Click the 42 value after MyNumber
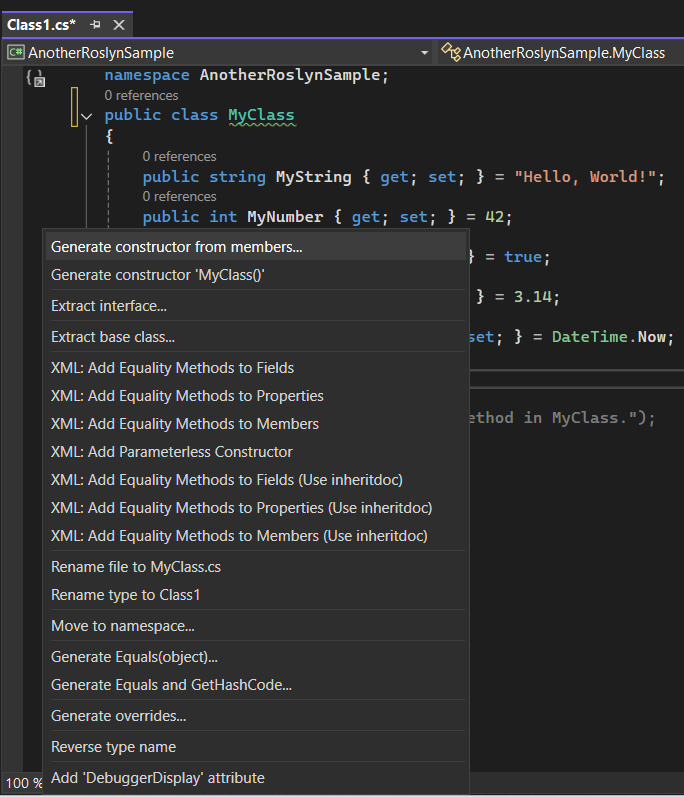Screen dimensions: 684x797 [x=494, y=217]
